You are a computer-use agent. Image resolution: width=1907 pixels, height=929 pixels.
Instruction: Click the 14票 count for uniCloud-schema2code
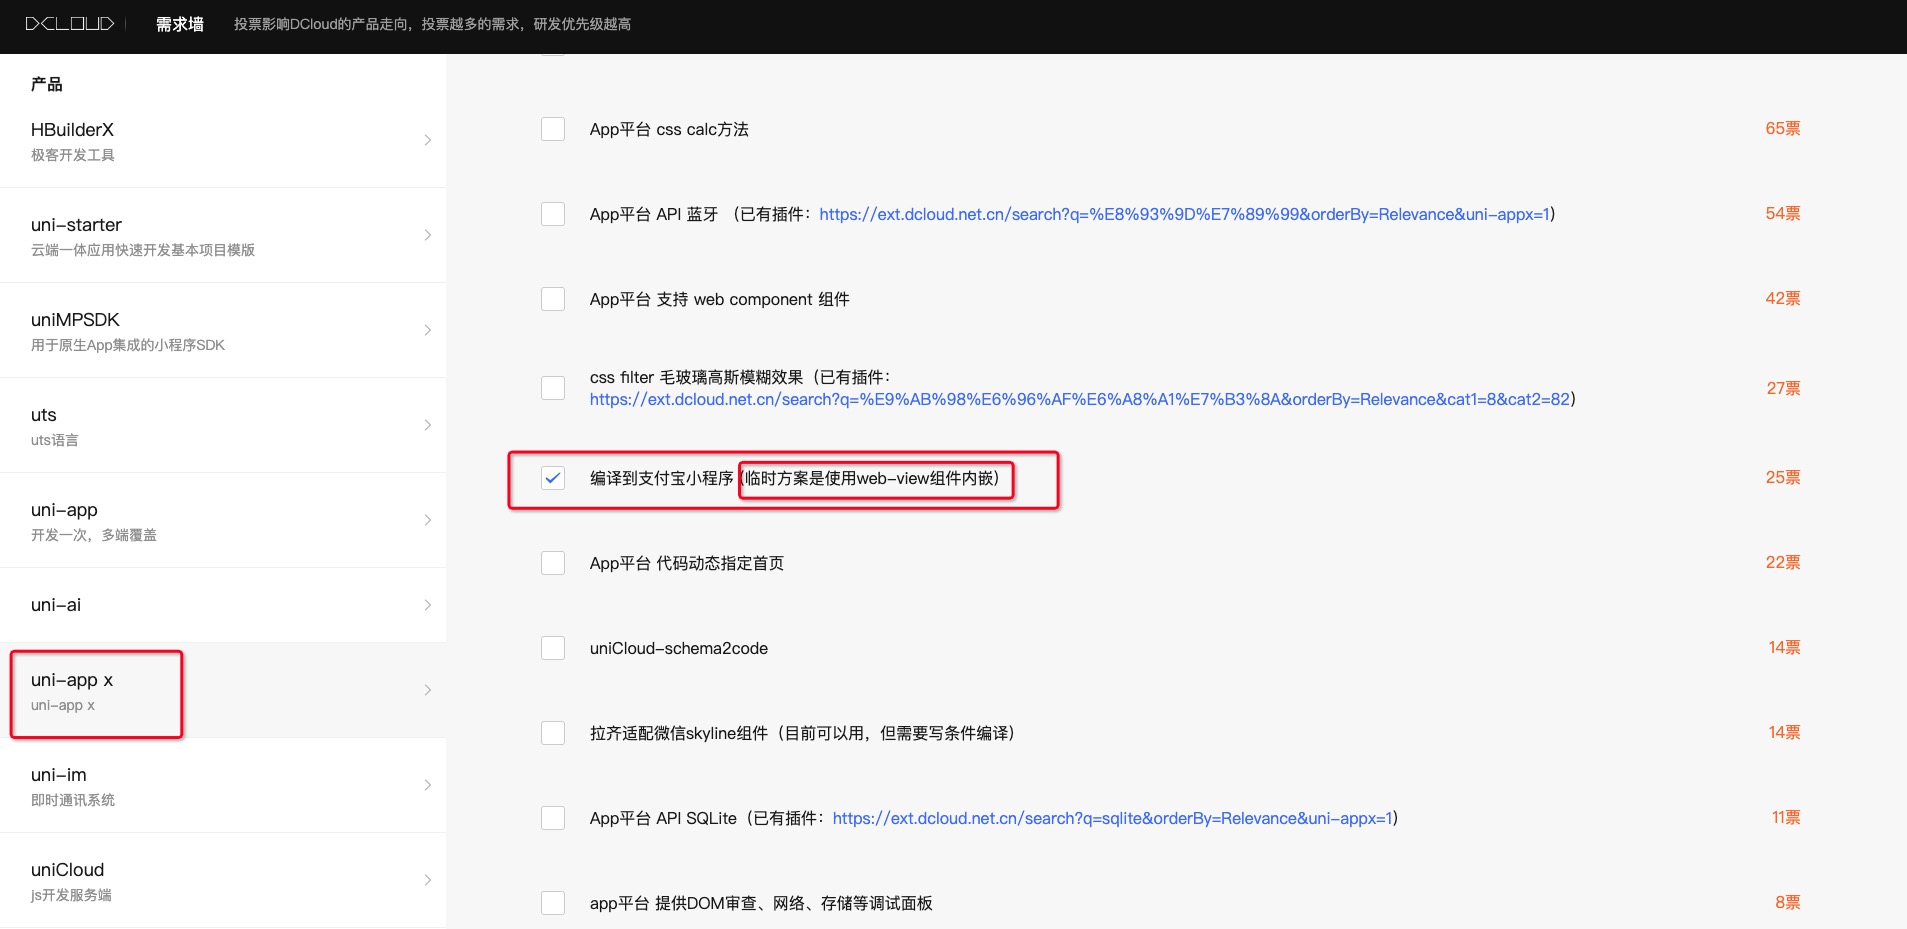coord(1785,648)
